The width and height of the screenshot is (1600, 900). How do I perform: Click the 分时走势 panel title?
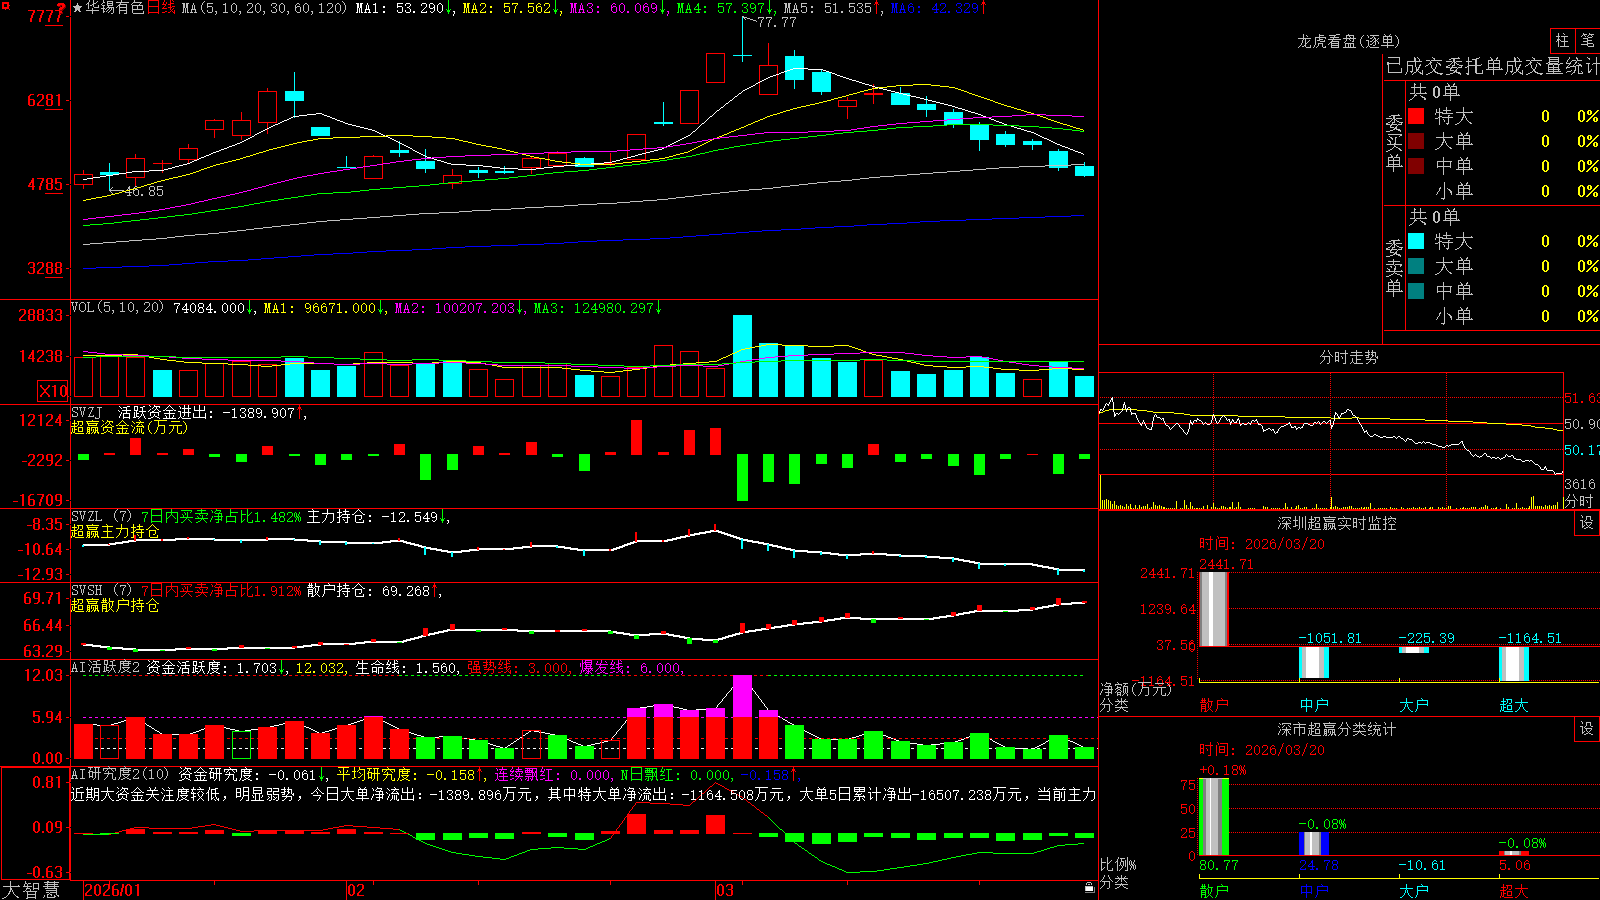click(1348, 357)
